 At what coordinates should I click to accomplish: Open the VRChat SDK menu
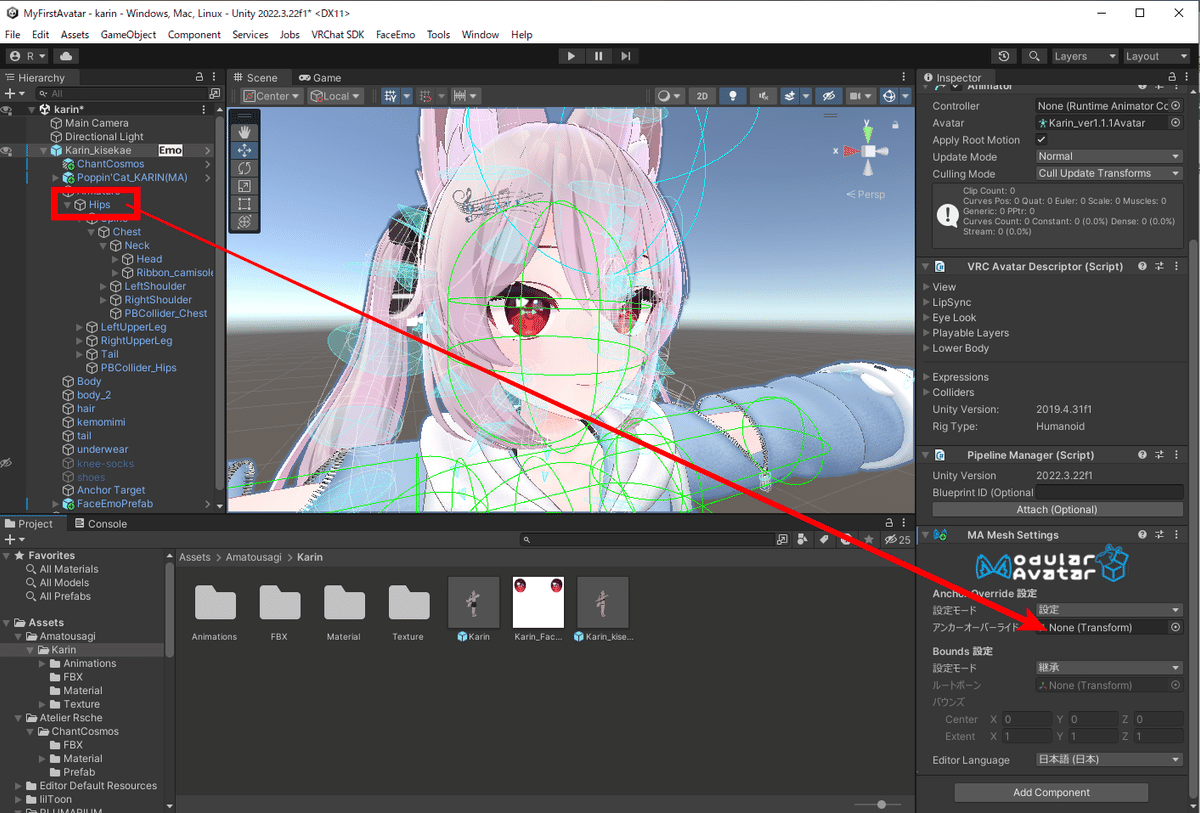click(338, 34)
